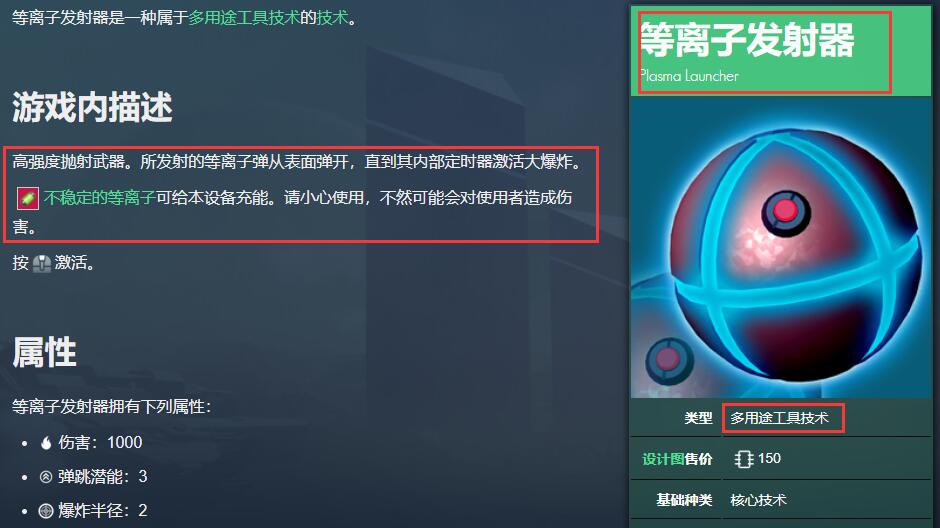Click the 核心技术 value in infobox

[x=758, y=500]
